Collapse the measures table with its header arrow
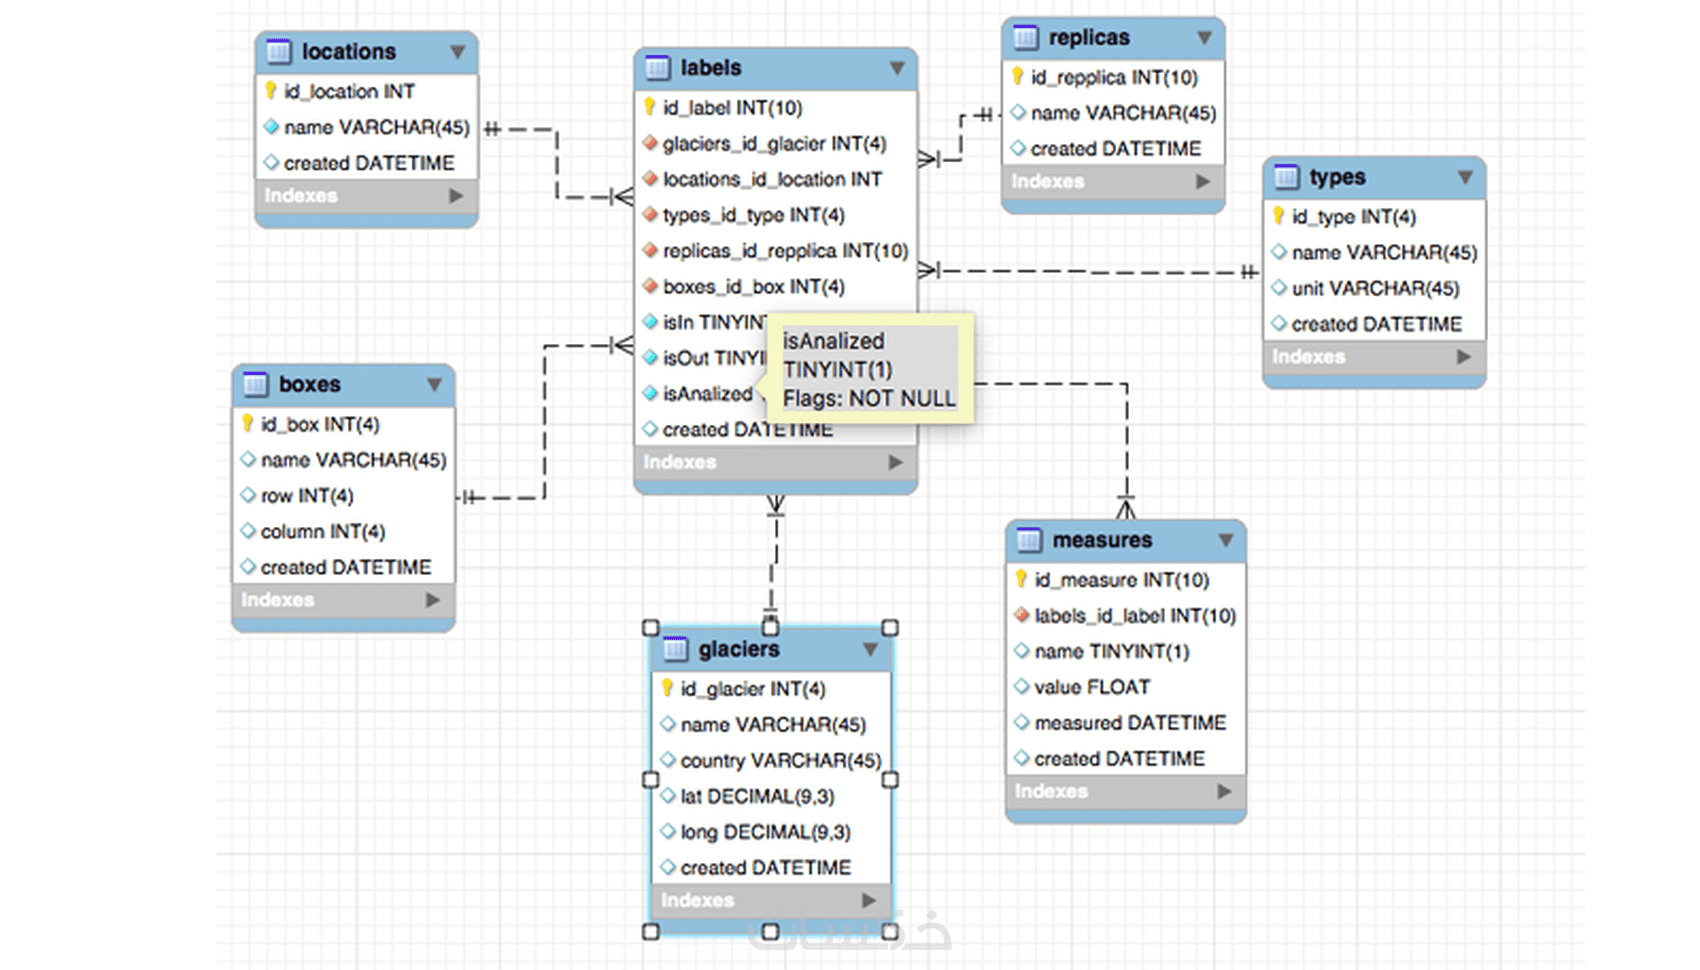 [x=1225, y=540]
